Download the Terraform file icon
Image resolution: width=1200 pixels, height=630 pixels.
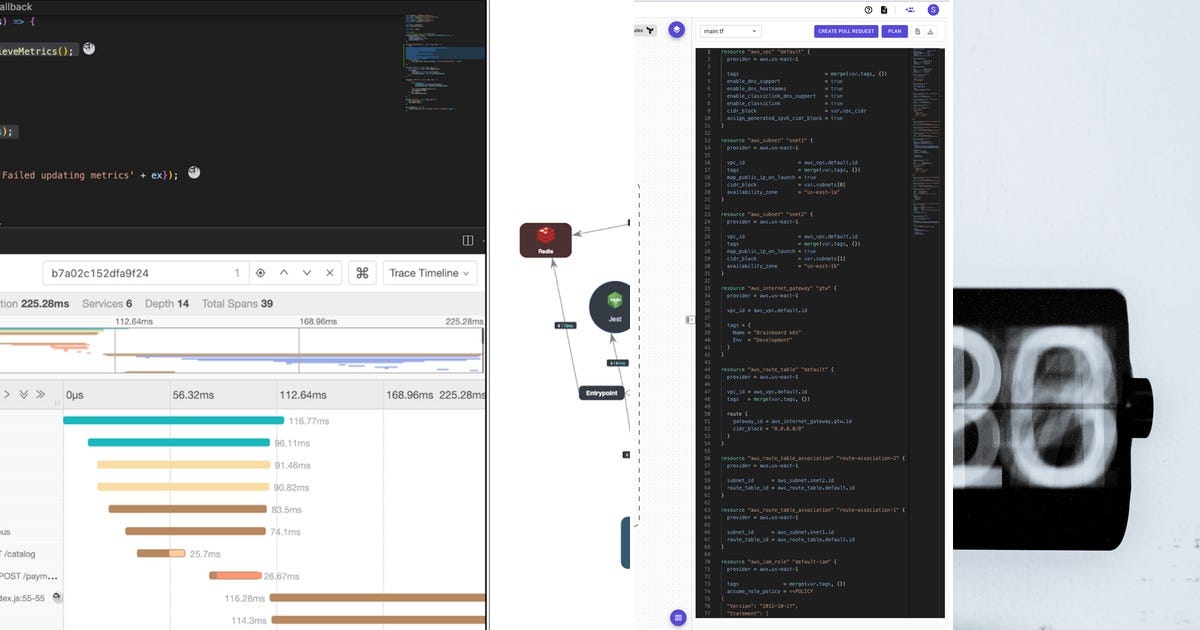coord(931,31)
